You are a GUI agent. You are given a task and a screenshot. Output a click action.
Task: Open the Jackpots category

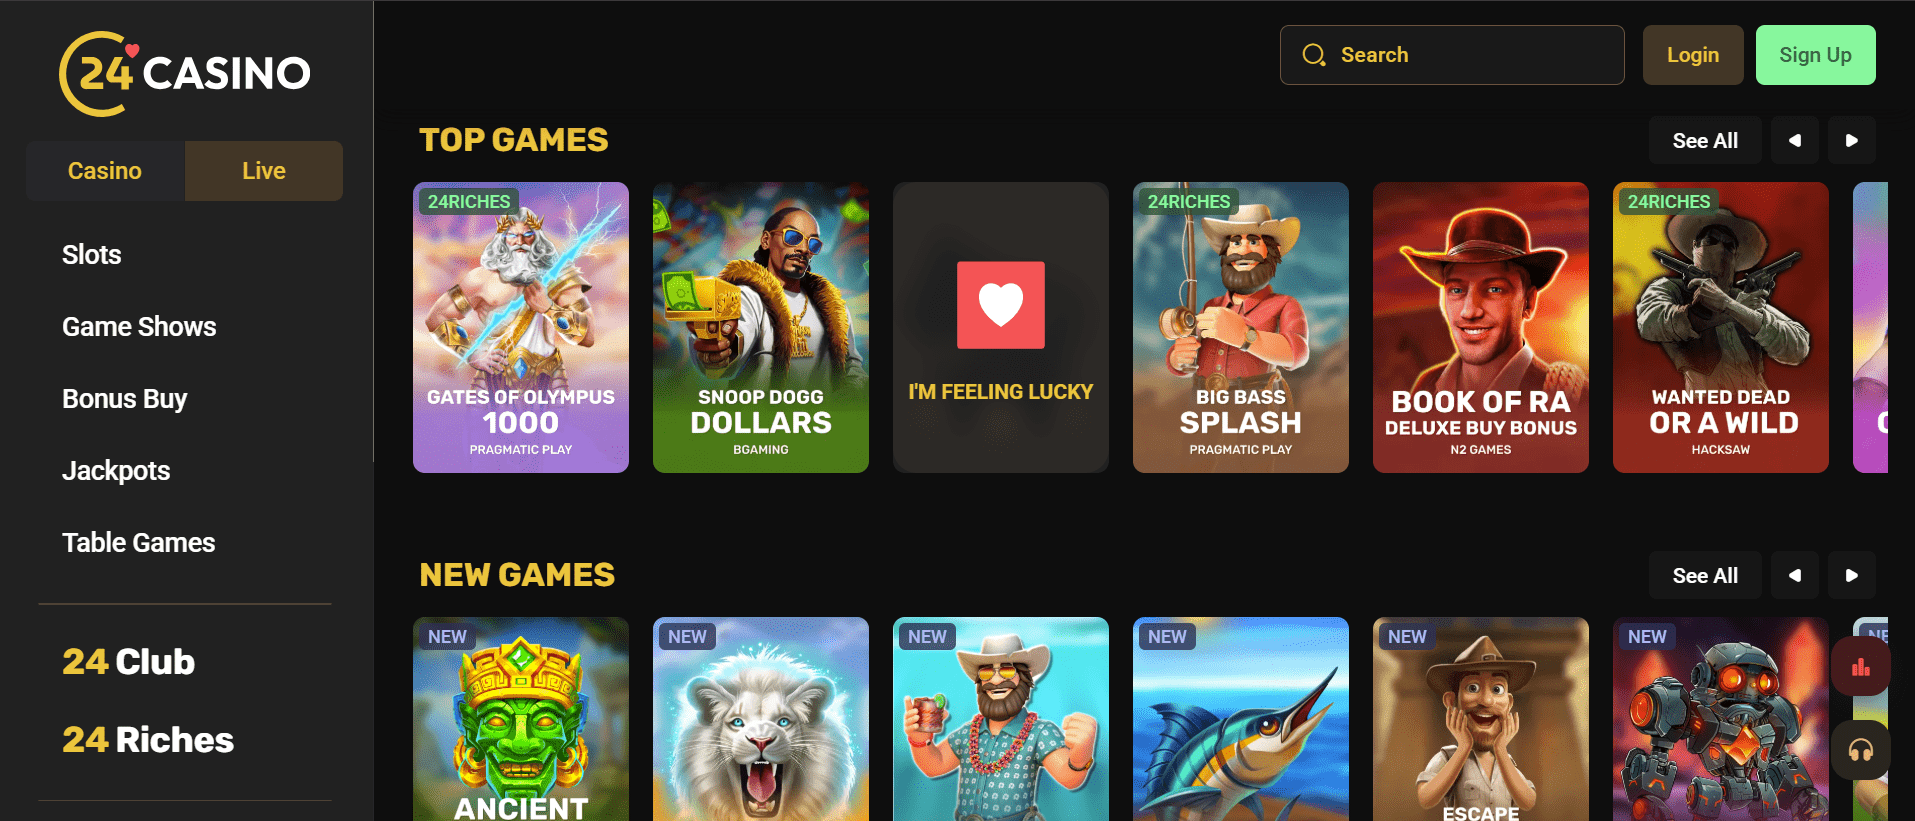pyautogui.click(x=116, y=471)
